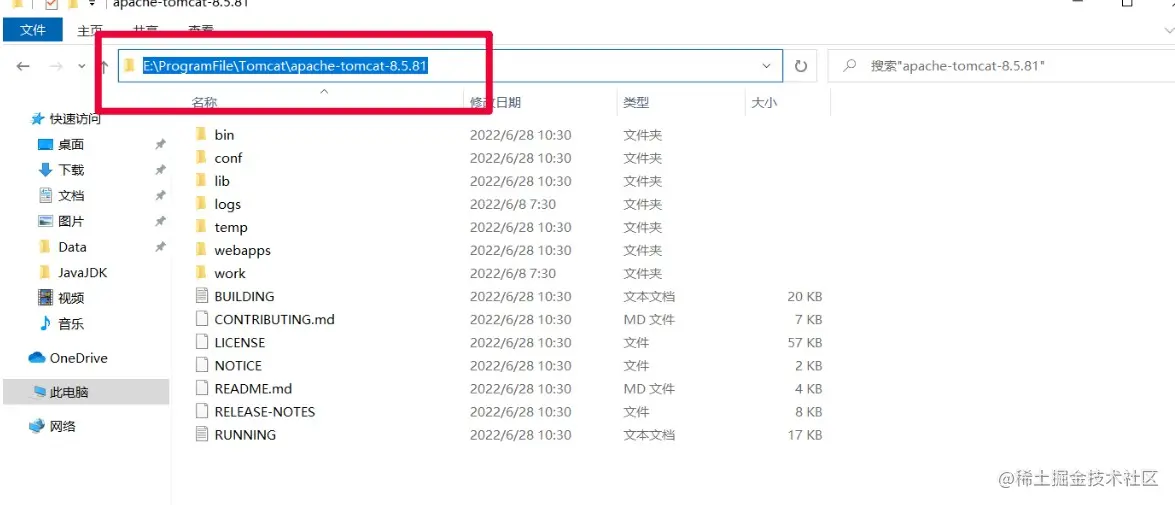Screen dimensions: 1175x505
Task: Select the lib folder icon
Action: click(201, 181)
